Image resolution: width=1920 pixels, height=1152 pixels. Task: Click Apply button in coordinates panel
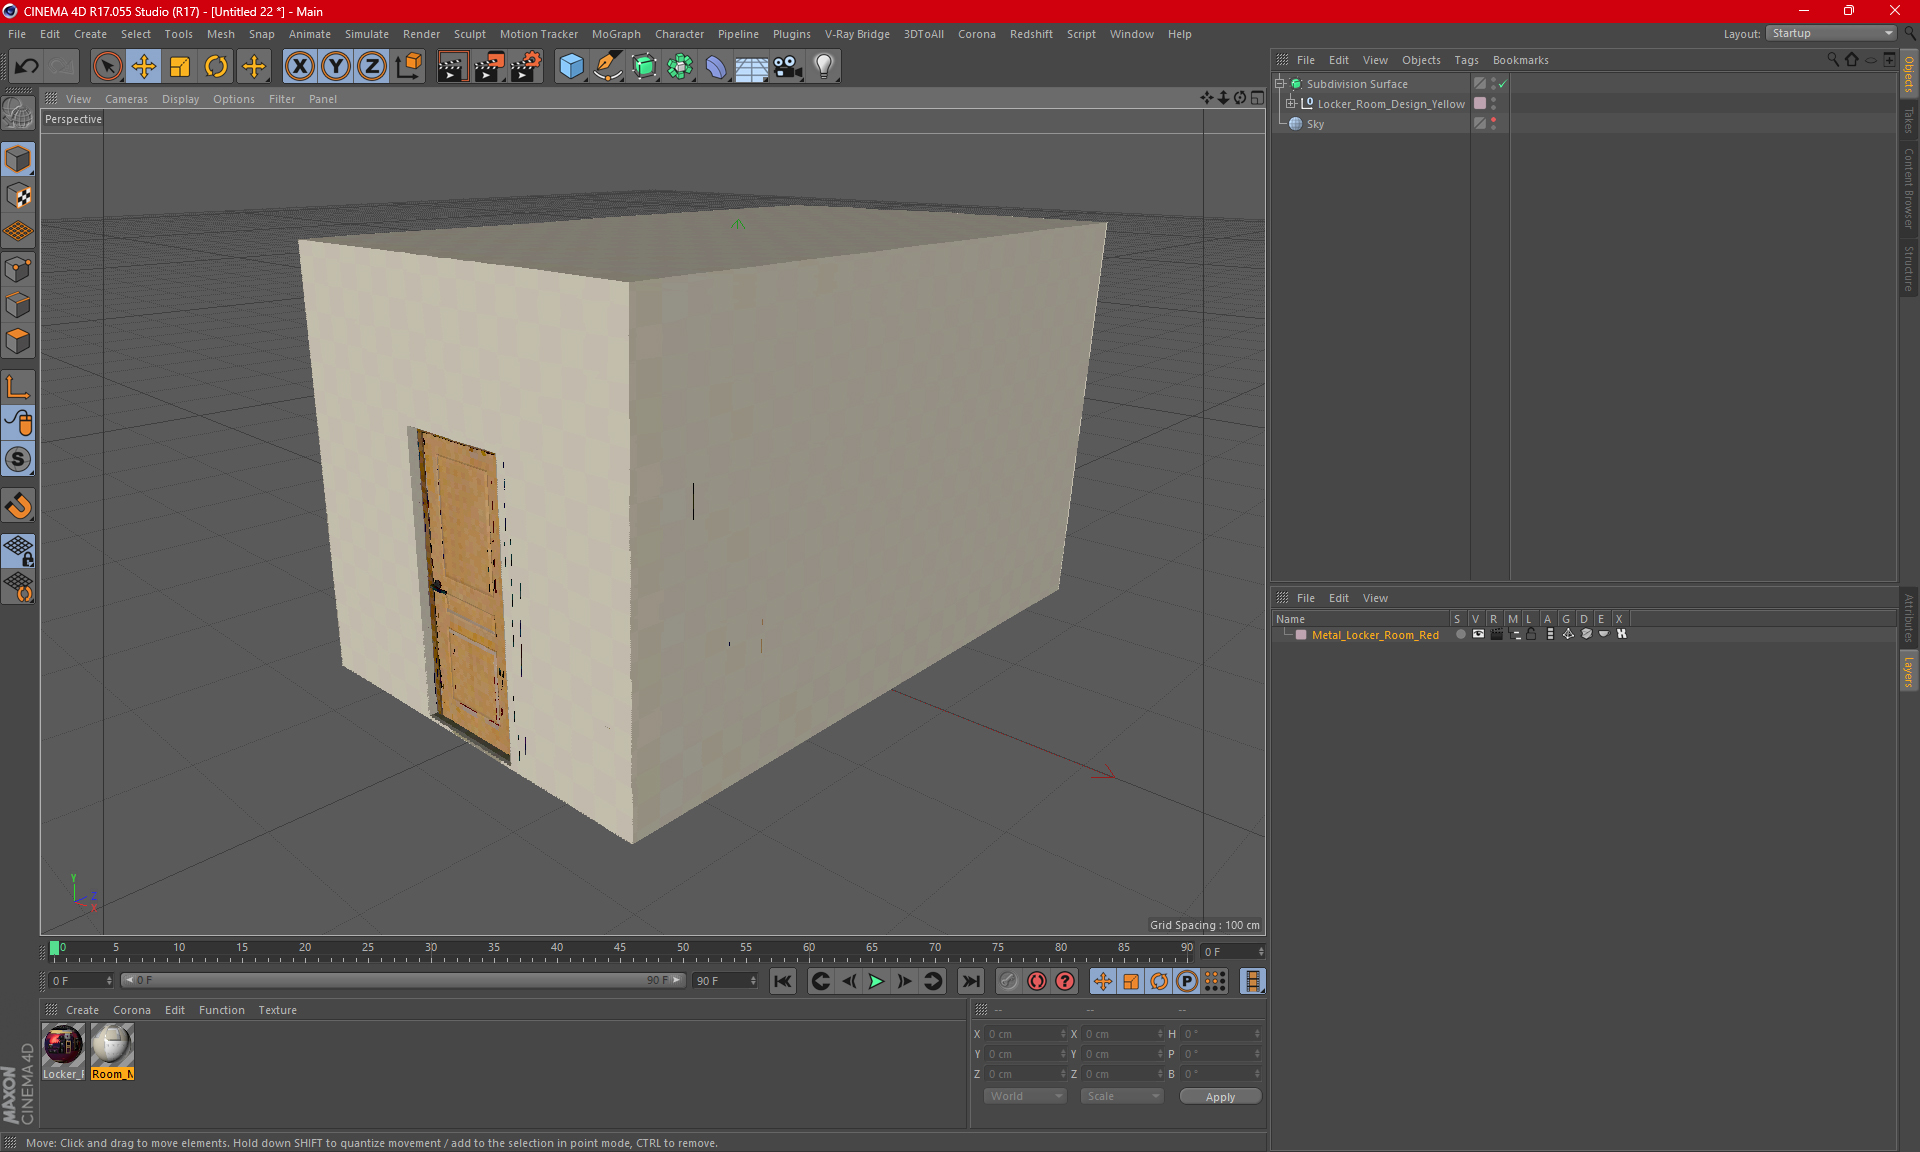(1218, 1096)
